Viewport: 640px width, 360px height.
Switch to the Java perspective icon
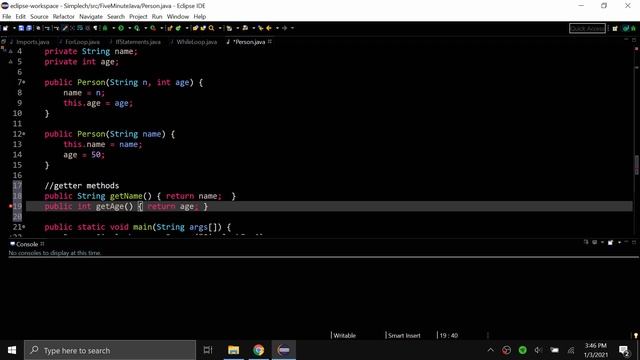626,28
